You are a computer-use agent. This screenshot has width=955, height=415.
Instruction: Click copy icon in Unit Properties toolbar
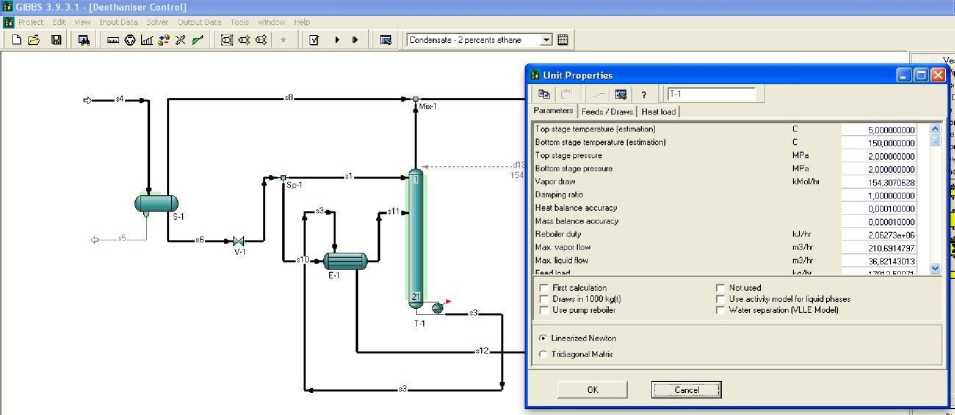(x=544, y=94)
